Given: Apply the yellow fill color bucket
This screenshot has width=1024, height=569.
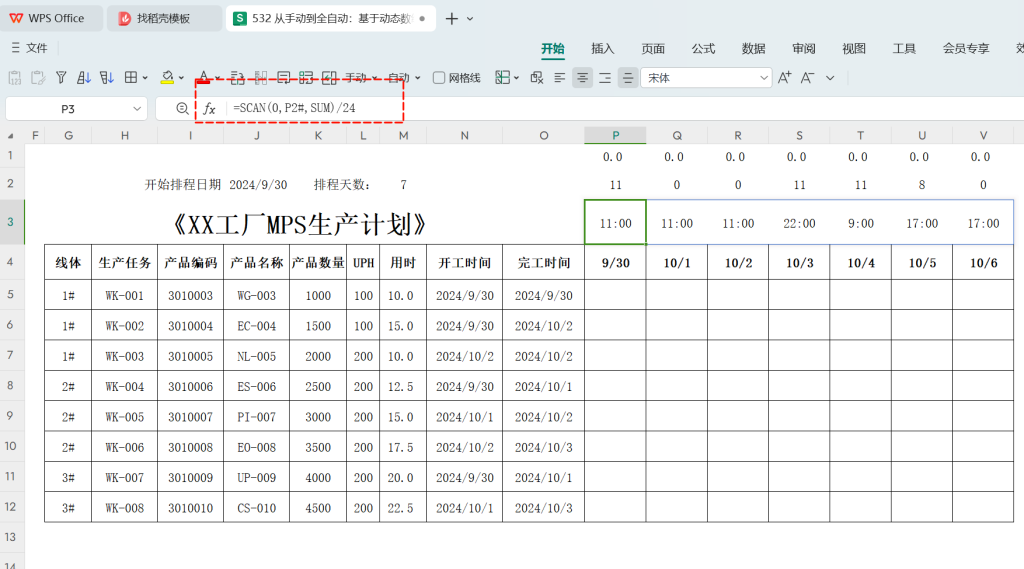Looking at the screenshot, I should click(167, 78).
